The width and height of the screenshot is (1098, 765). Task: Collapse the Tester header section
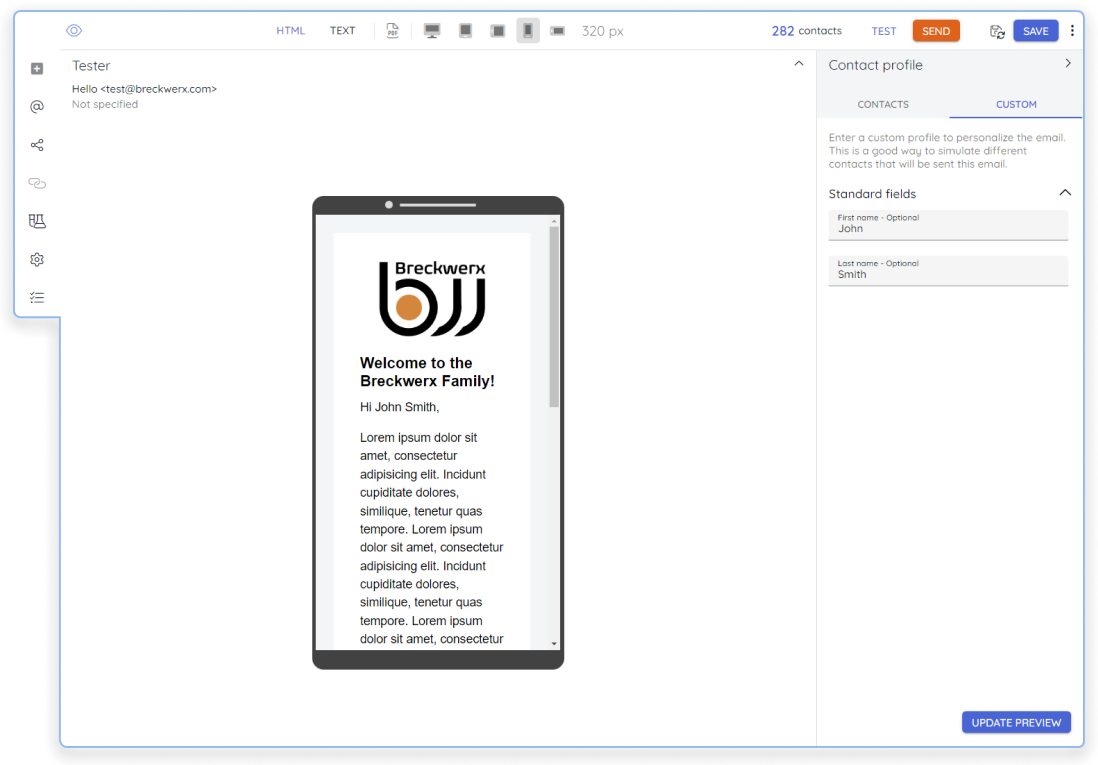tap(798, 64)
